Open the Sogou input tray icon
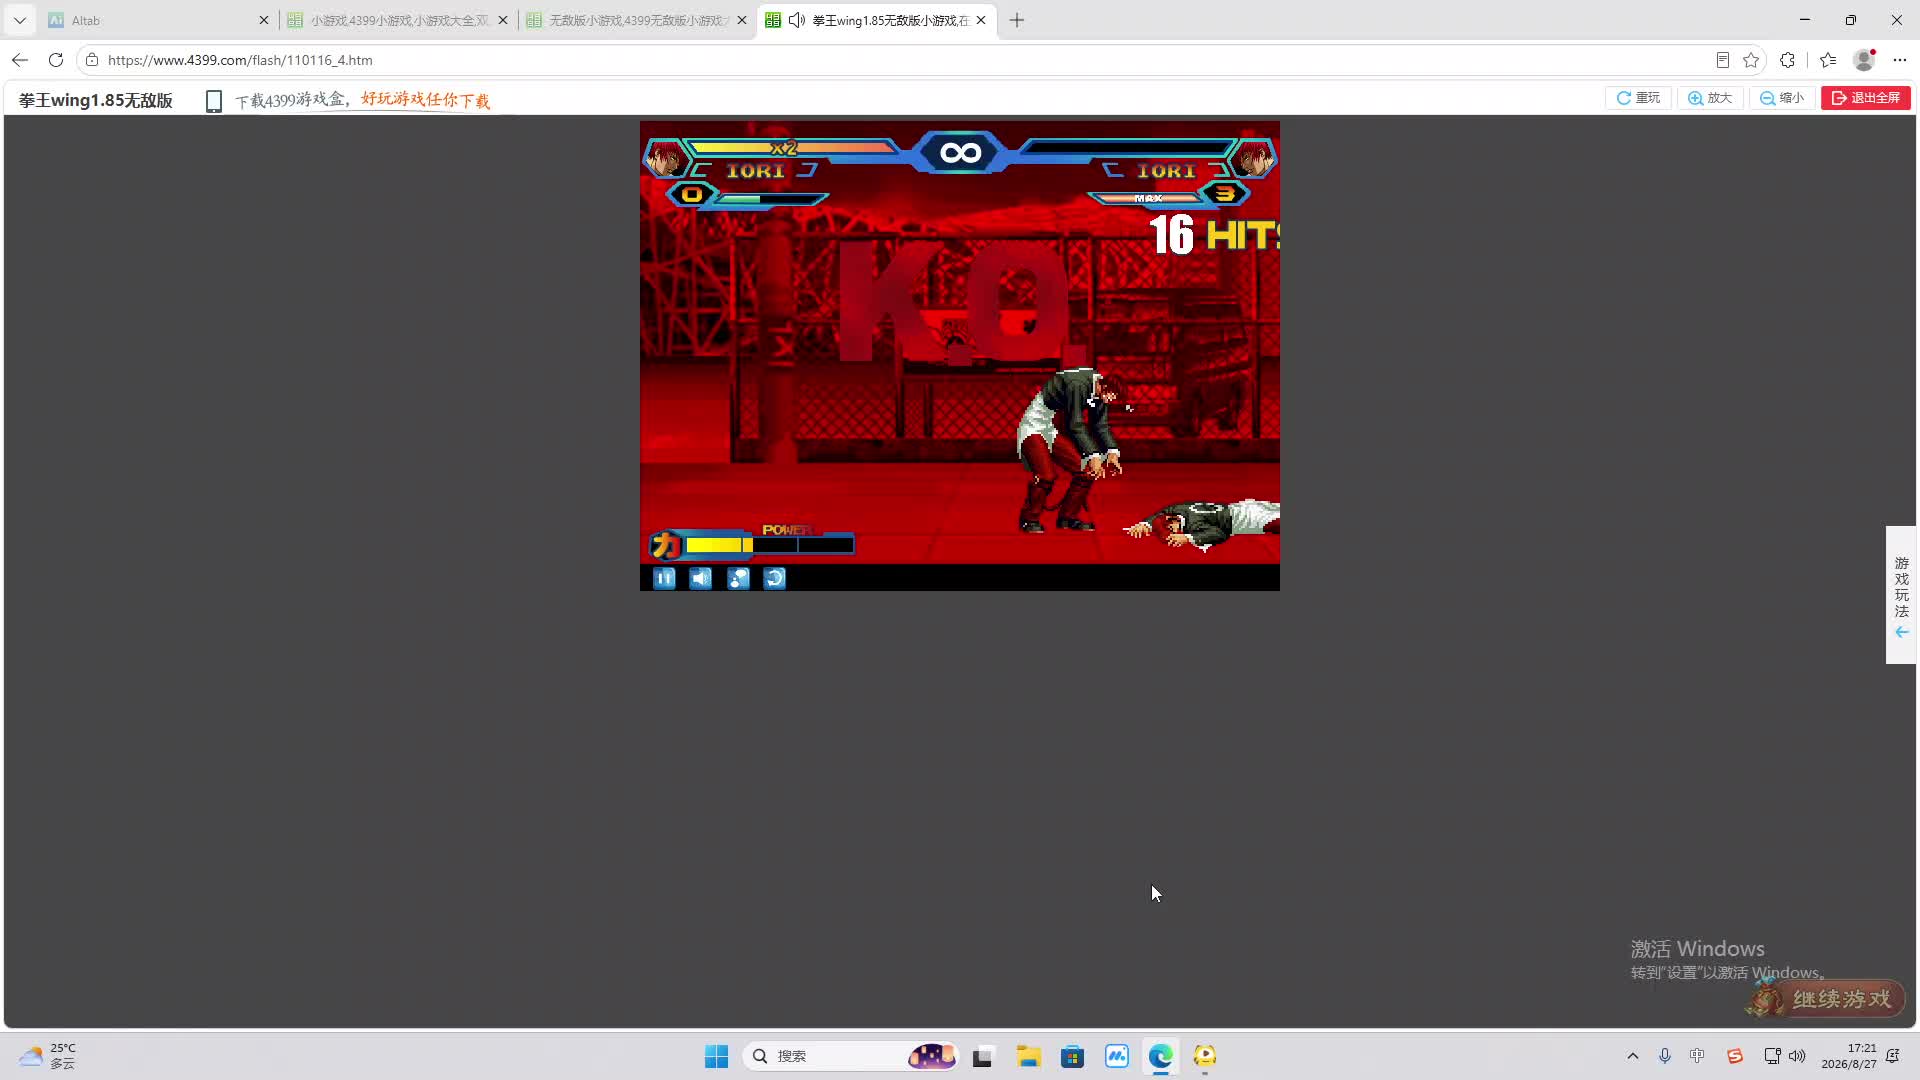The image size is (1920, 1080). click(x=1735, y=1056)
